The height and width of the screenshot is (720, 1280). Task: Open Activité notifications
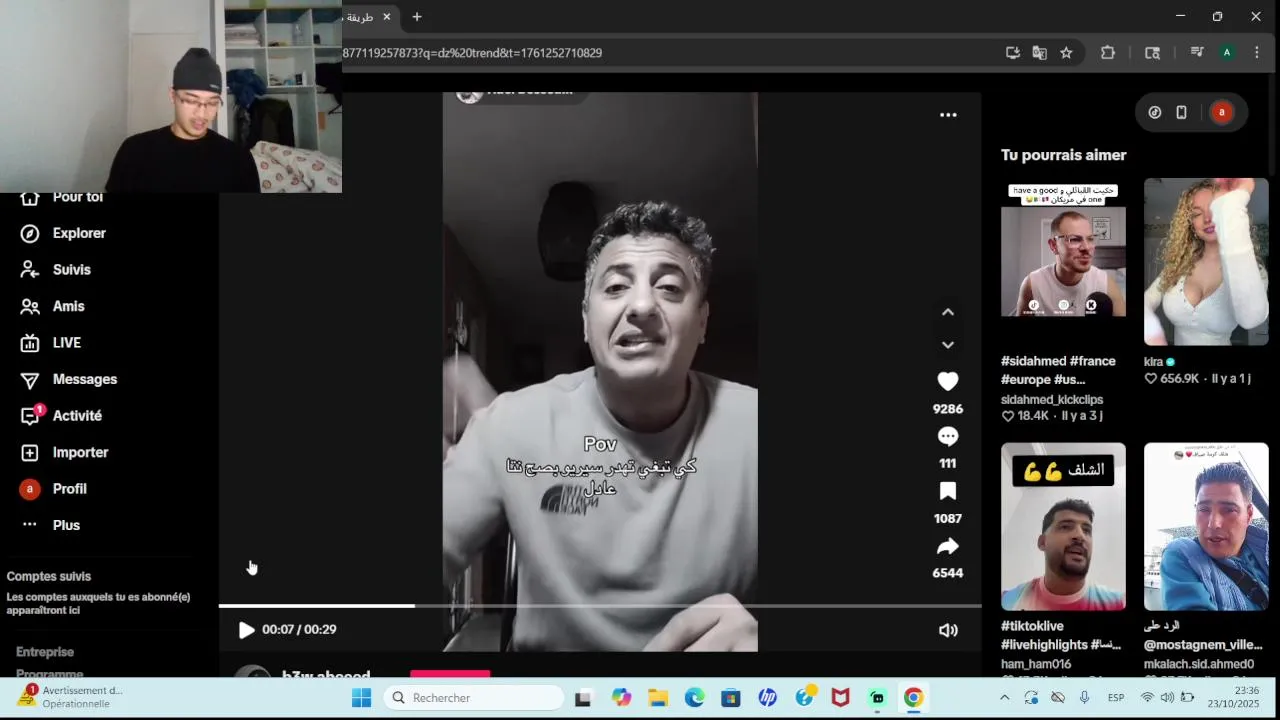pos(61,416)
